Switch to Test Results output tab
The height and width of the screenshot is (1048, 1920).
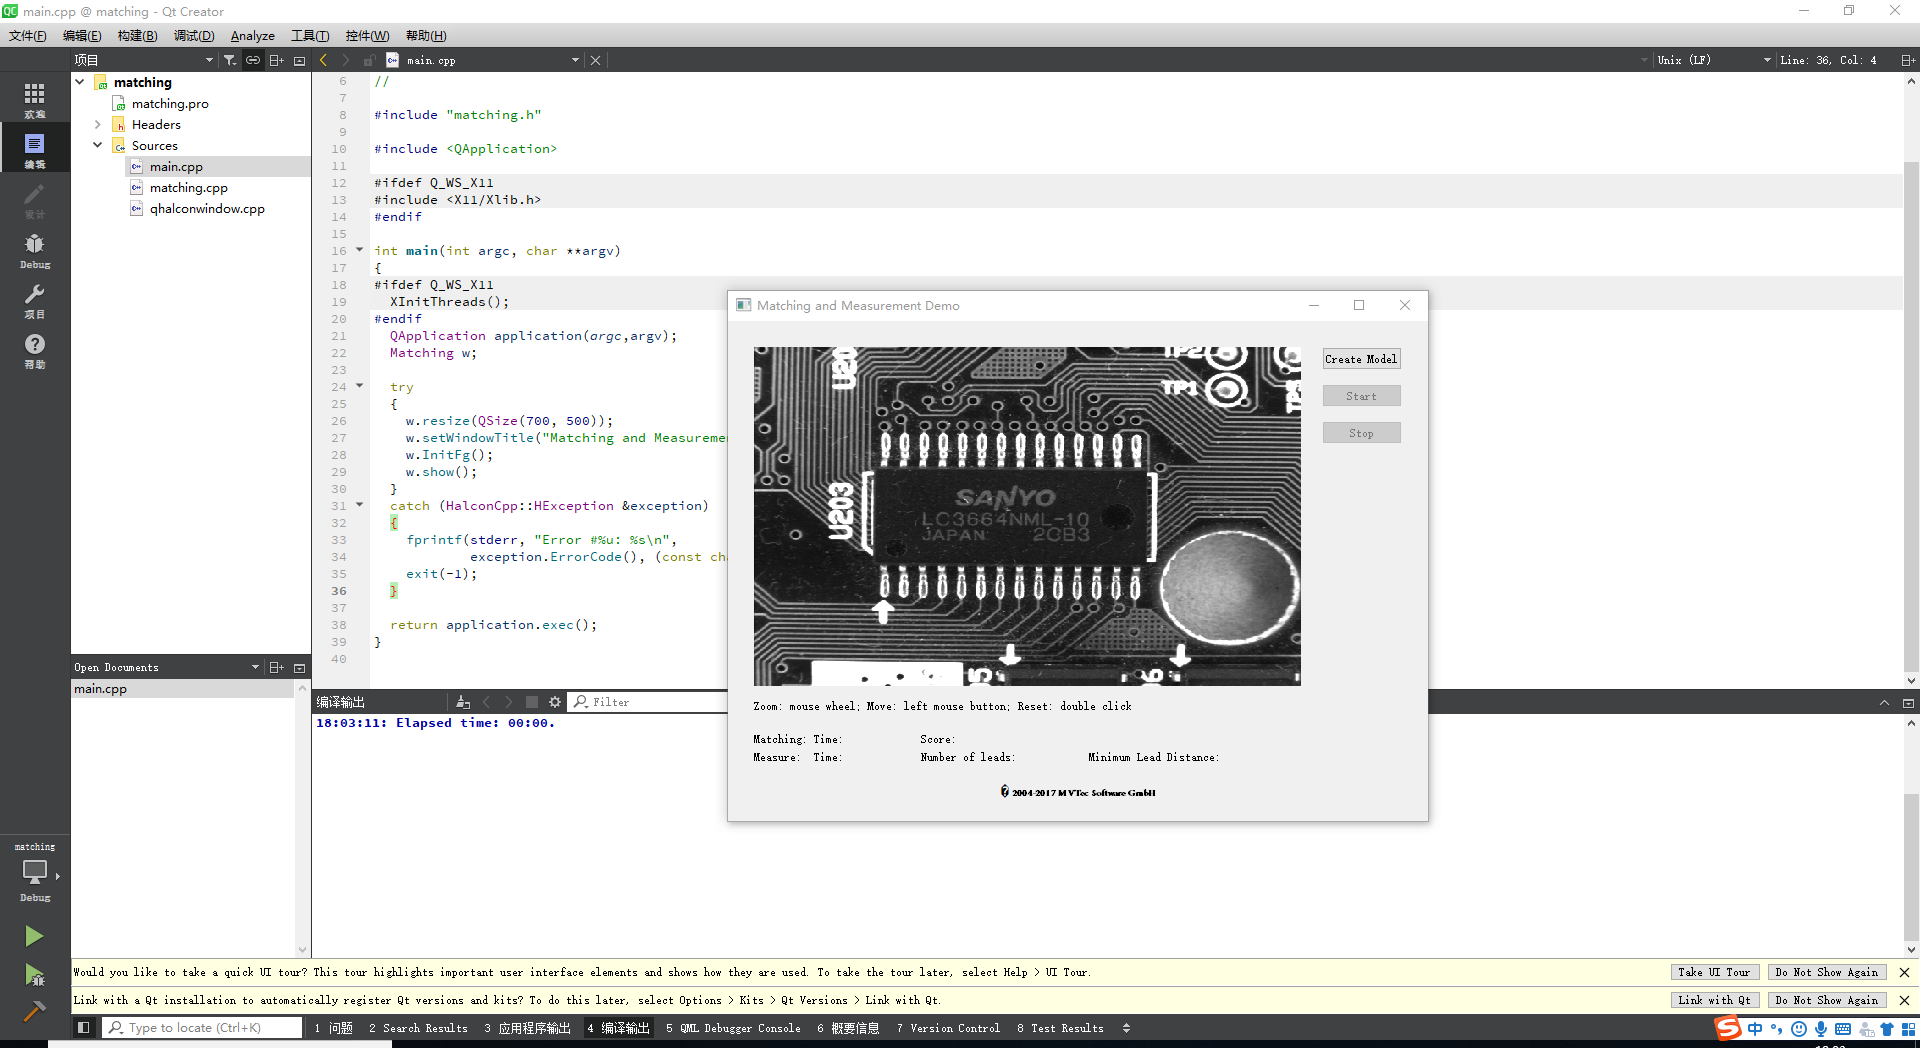tap(1060, 1028)
